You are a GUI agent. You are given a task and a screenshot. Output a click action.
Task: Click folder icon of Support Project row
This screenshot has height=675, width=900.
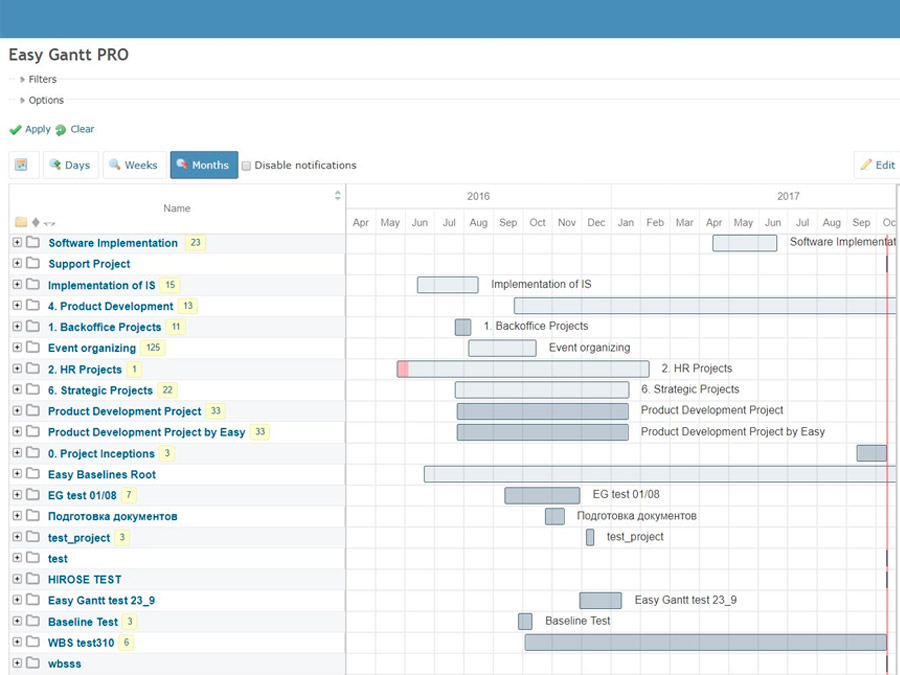pos(33,263)
